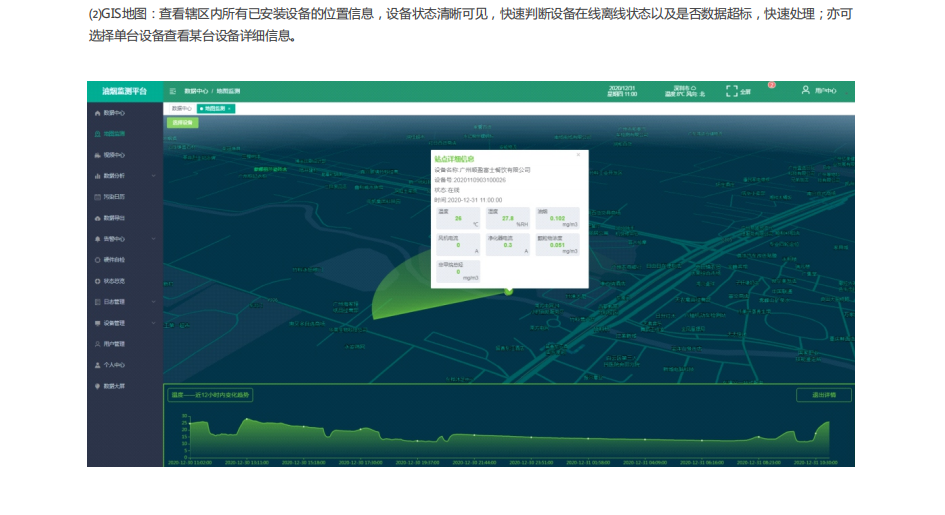Open 视频中心 menu item label

tap(114, 155)
